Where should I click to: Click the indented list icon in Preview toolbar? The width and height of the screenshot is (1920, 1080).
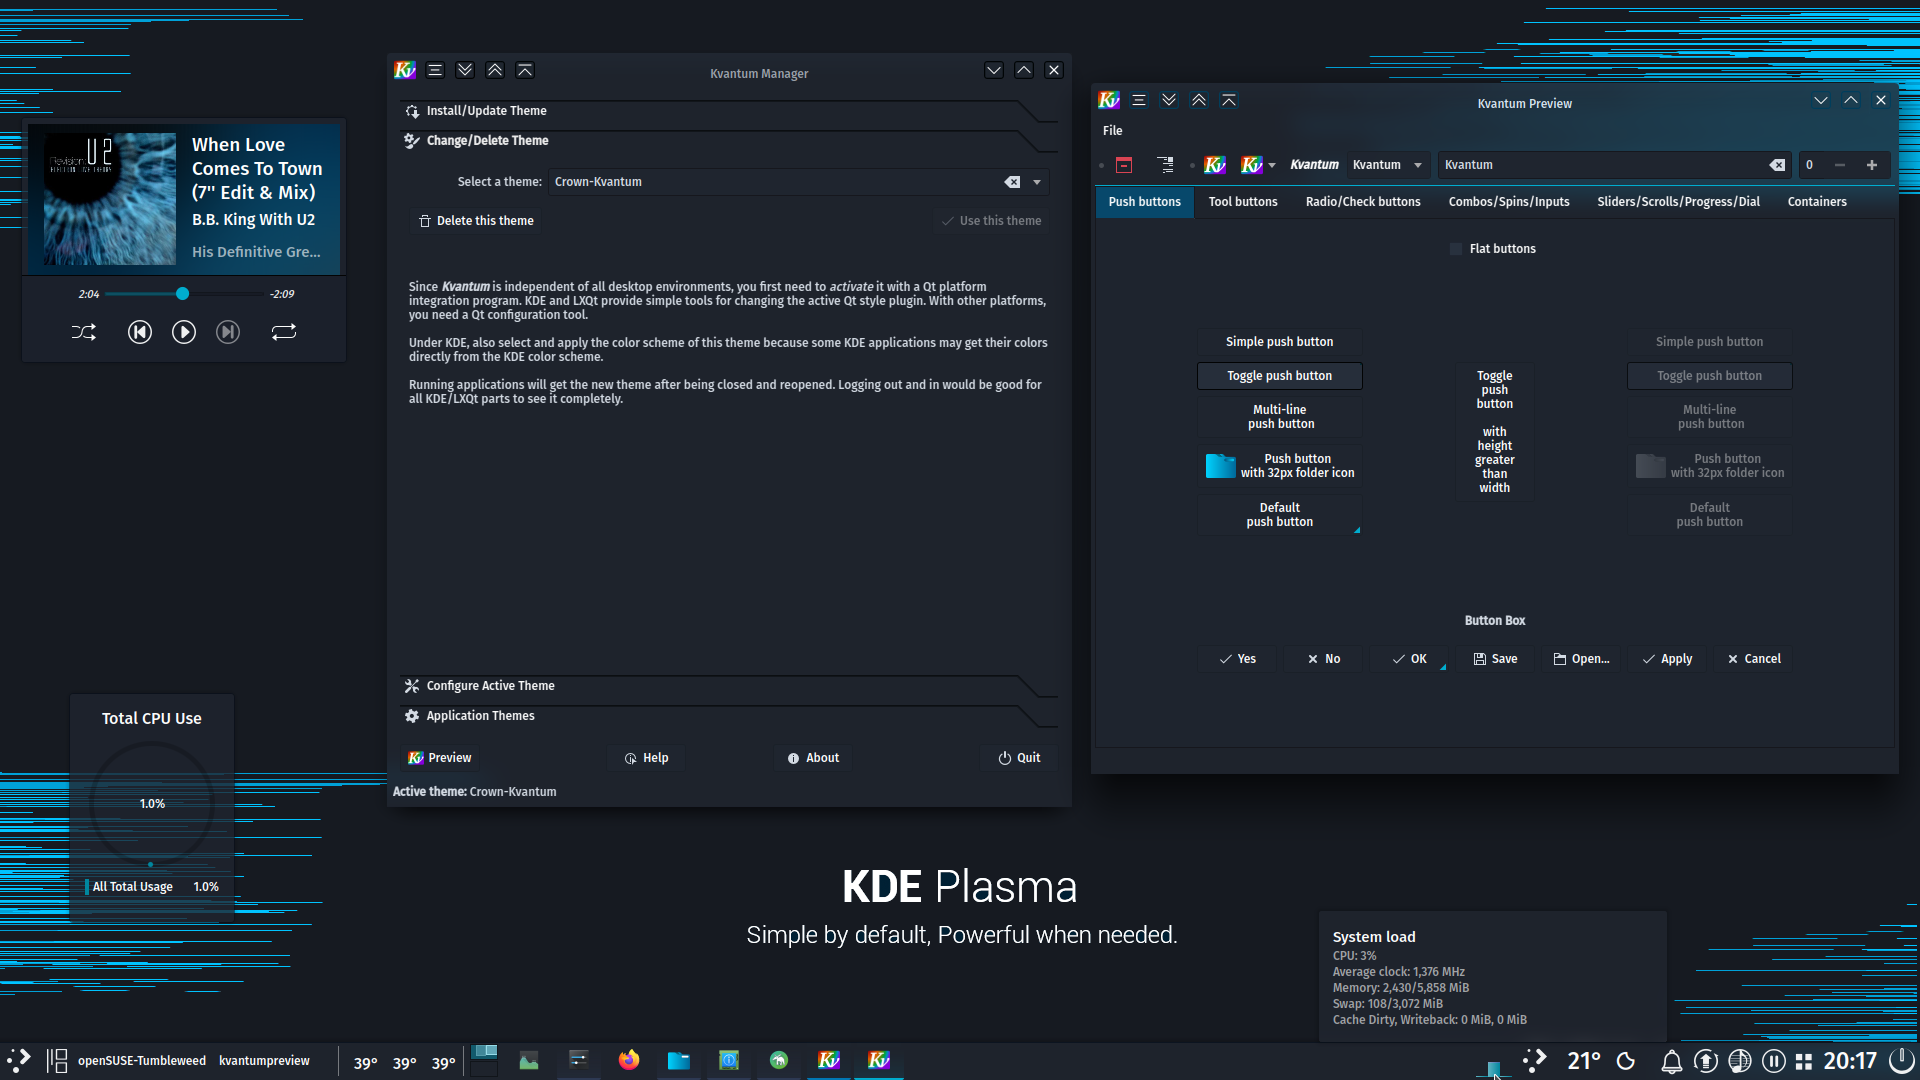pos(1165,165)
